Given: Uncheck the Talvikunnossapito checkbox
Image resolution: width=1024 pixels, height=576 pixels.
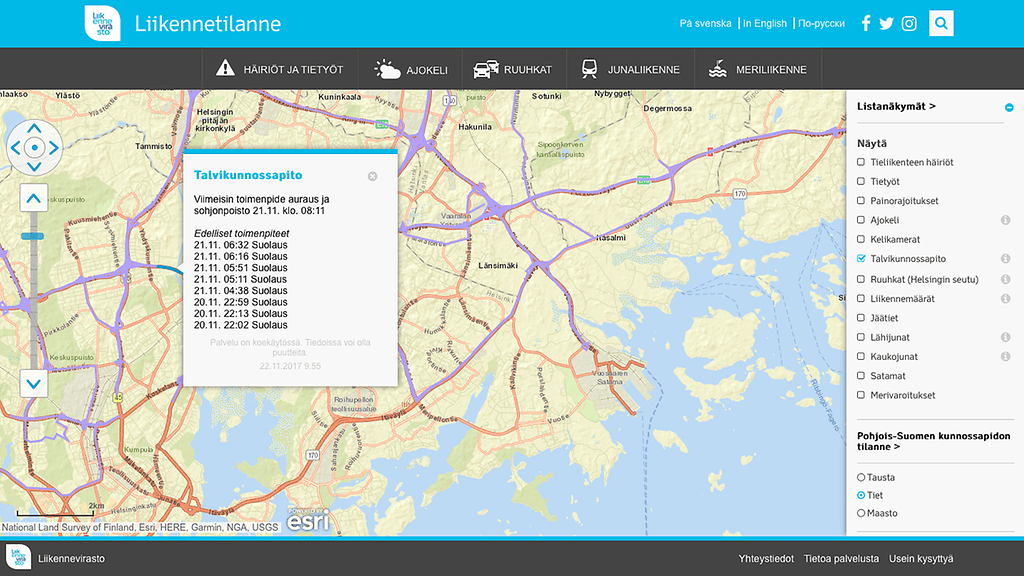Looking at the screenshot, I should tap(861, 259).
